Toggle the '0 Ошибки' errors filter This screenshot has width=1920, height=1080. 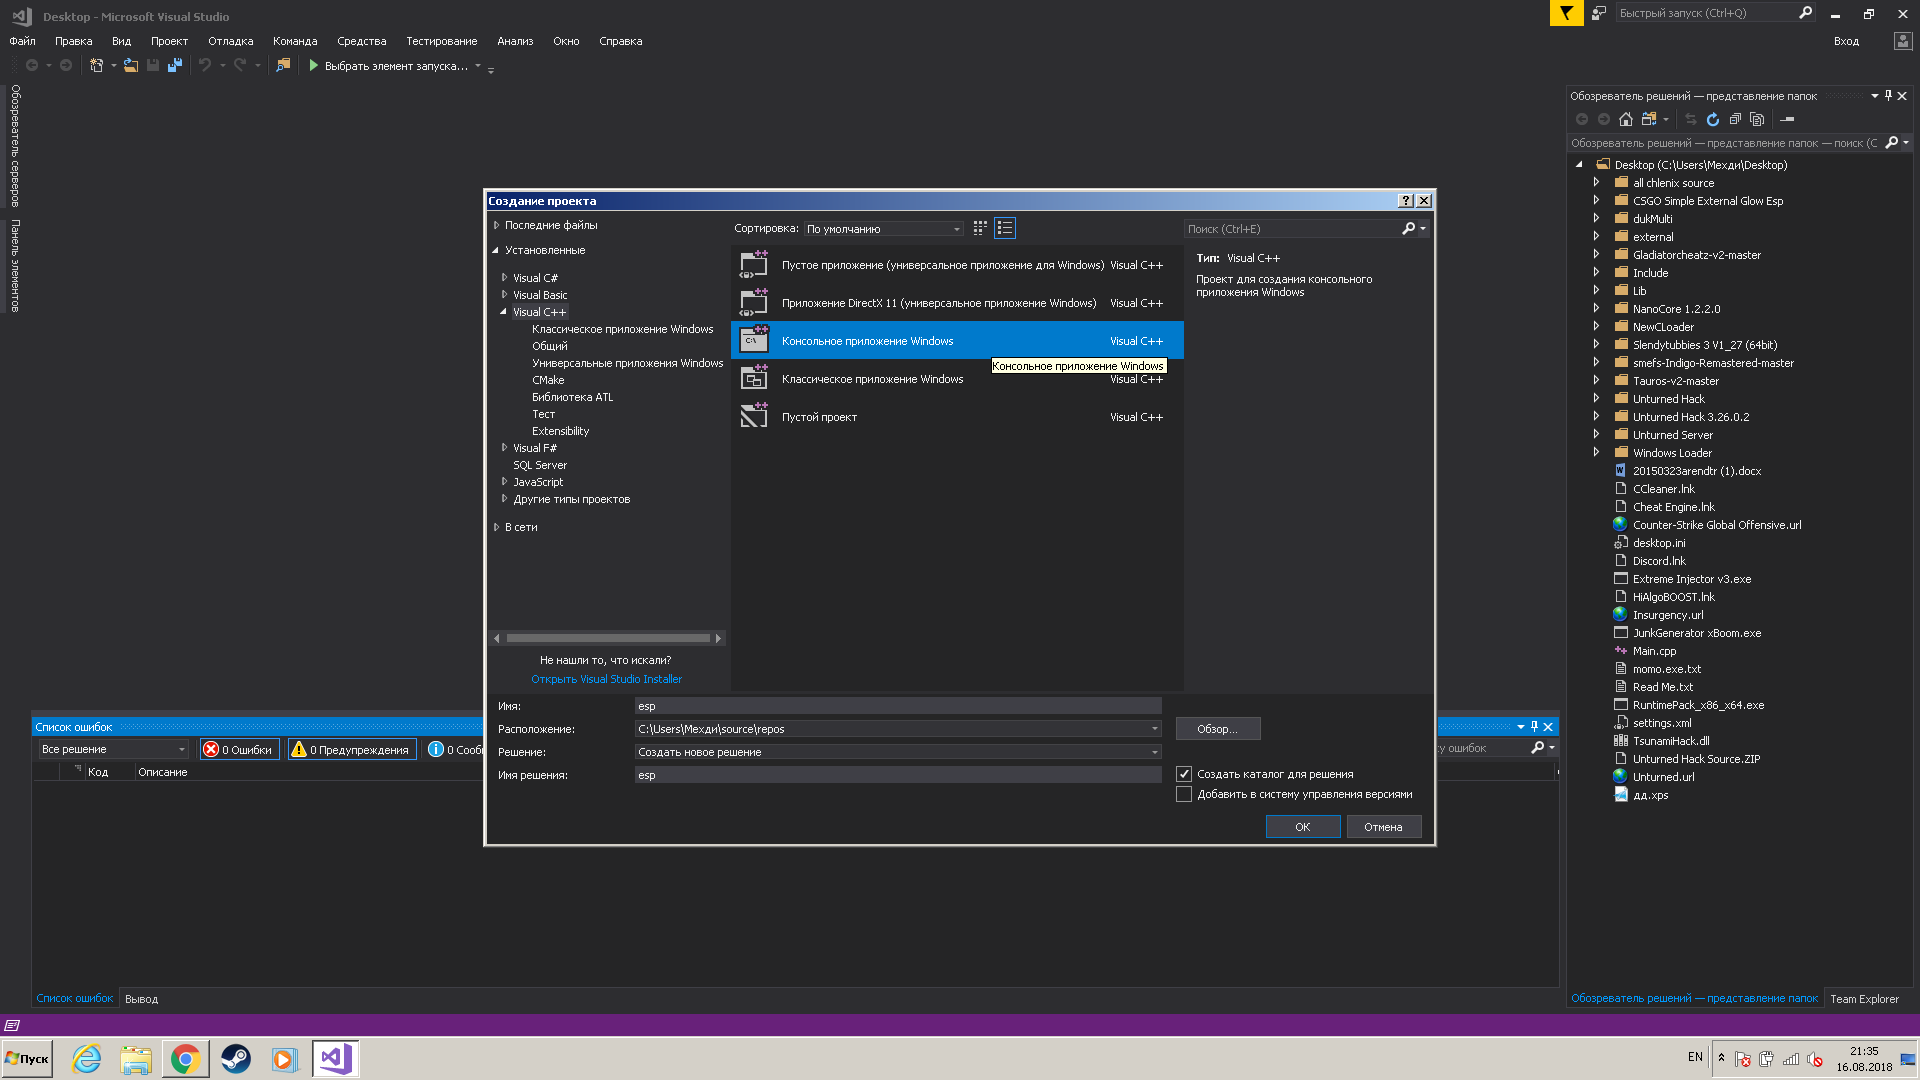click(240, 749)
